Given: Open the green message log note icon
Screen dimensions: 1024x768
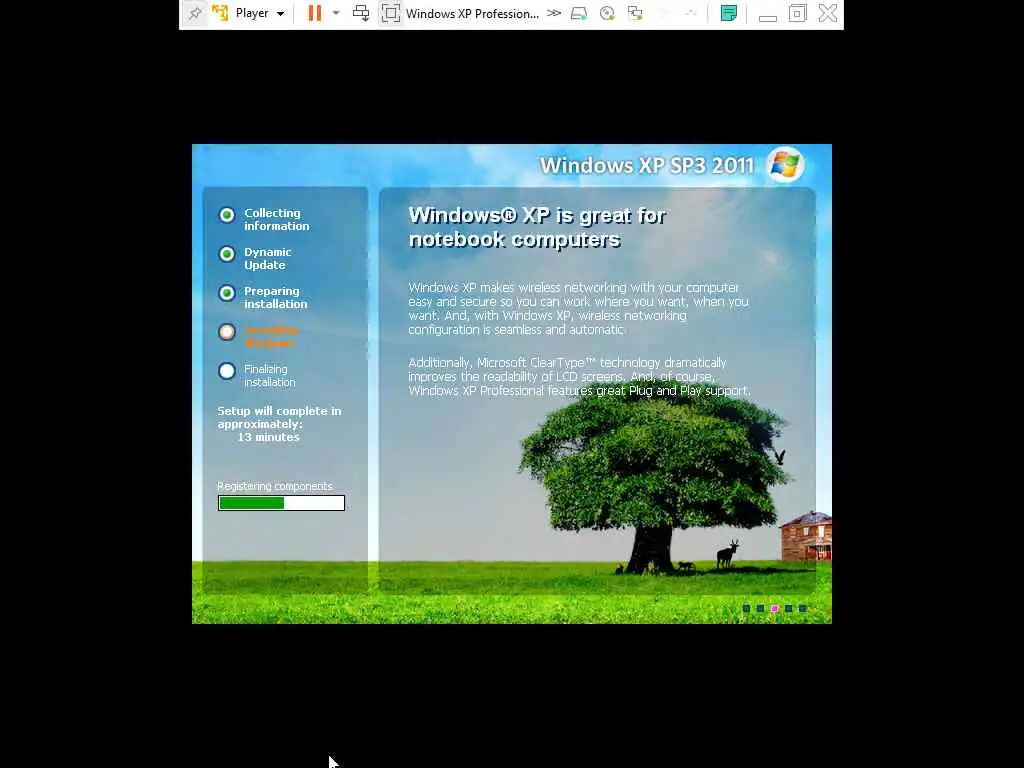Looking at the screenshot, I should coord(729,14).
